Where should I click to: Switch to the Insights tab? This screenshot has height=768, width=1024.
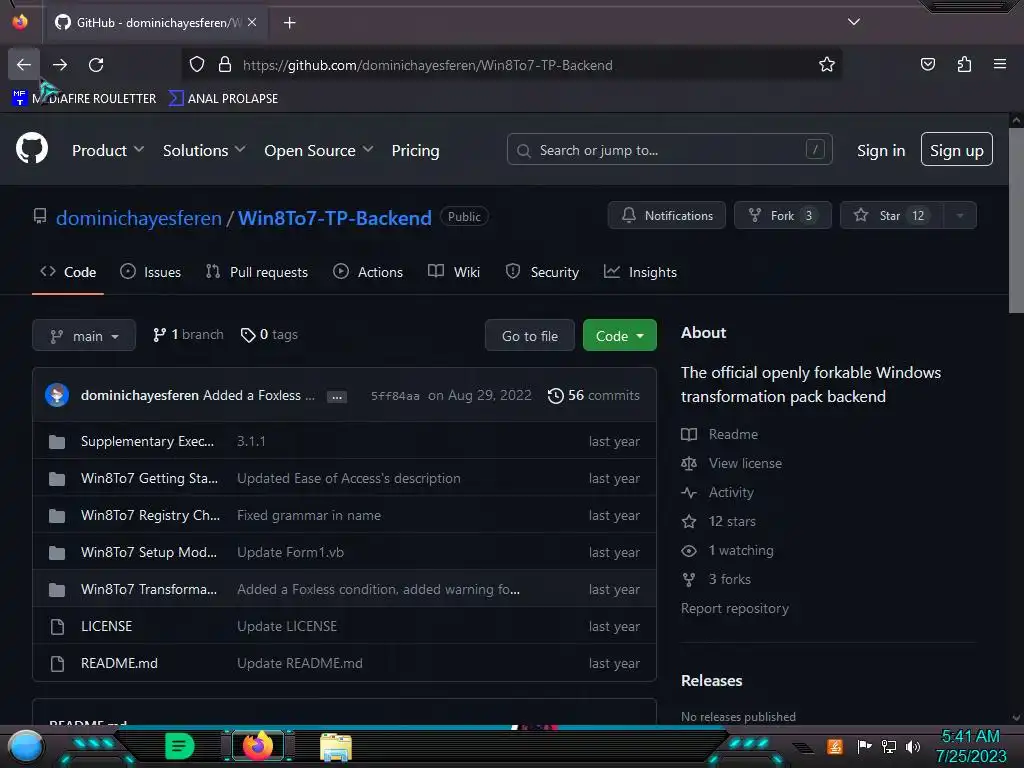pyautogui.click(x=640, y=272)
